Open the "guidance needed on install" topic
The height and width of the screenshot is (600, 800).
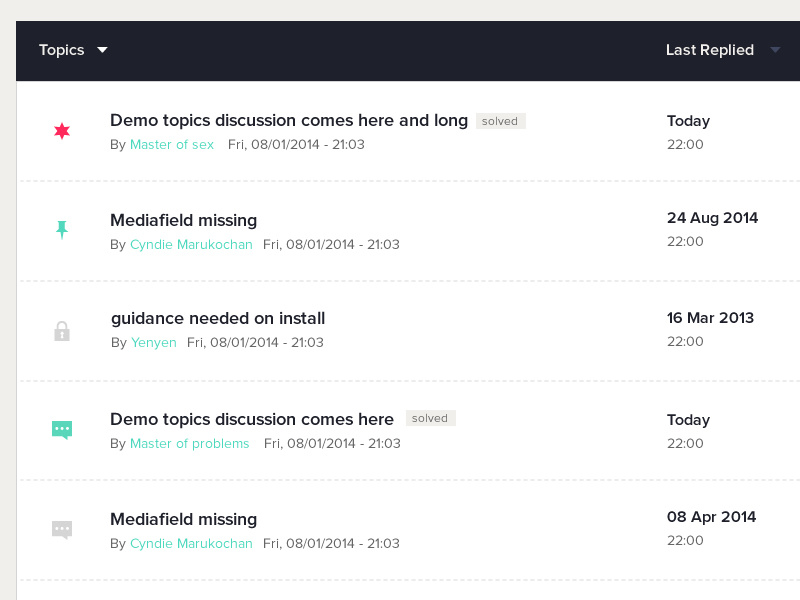(218, 319)
